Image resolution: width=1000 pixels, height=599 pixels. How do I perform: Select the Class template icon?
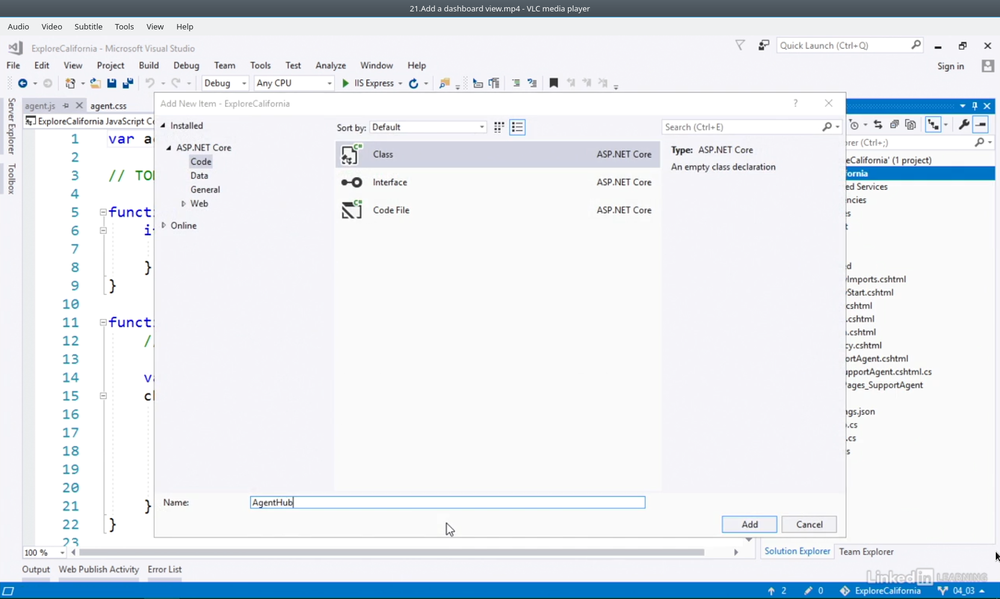(x=351, y=155)
